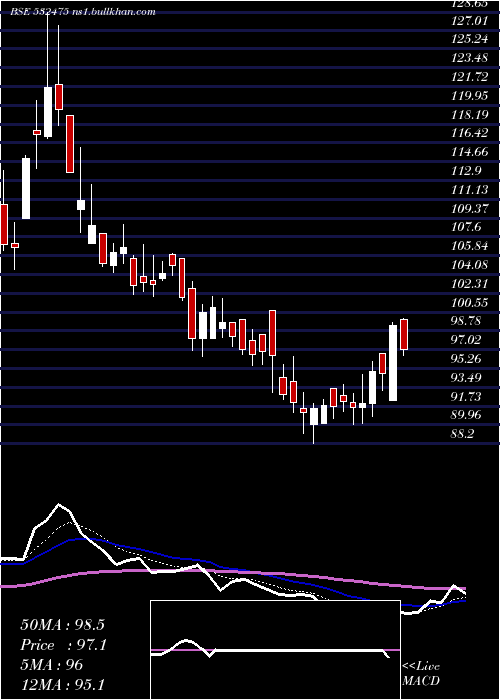Click the 118.19 price axis label
500x700 pixels.
click(469, 115)
